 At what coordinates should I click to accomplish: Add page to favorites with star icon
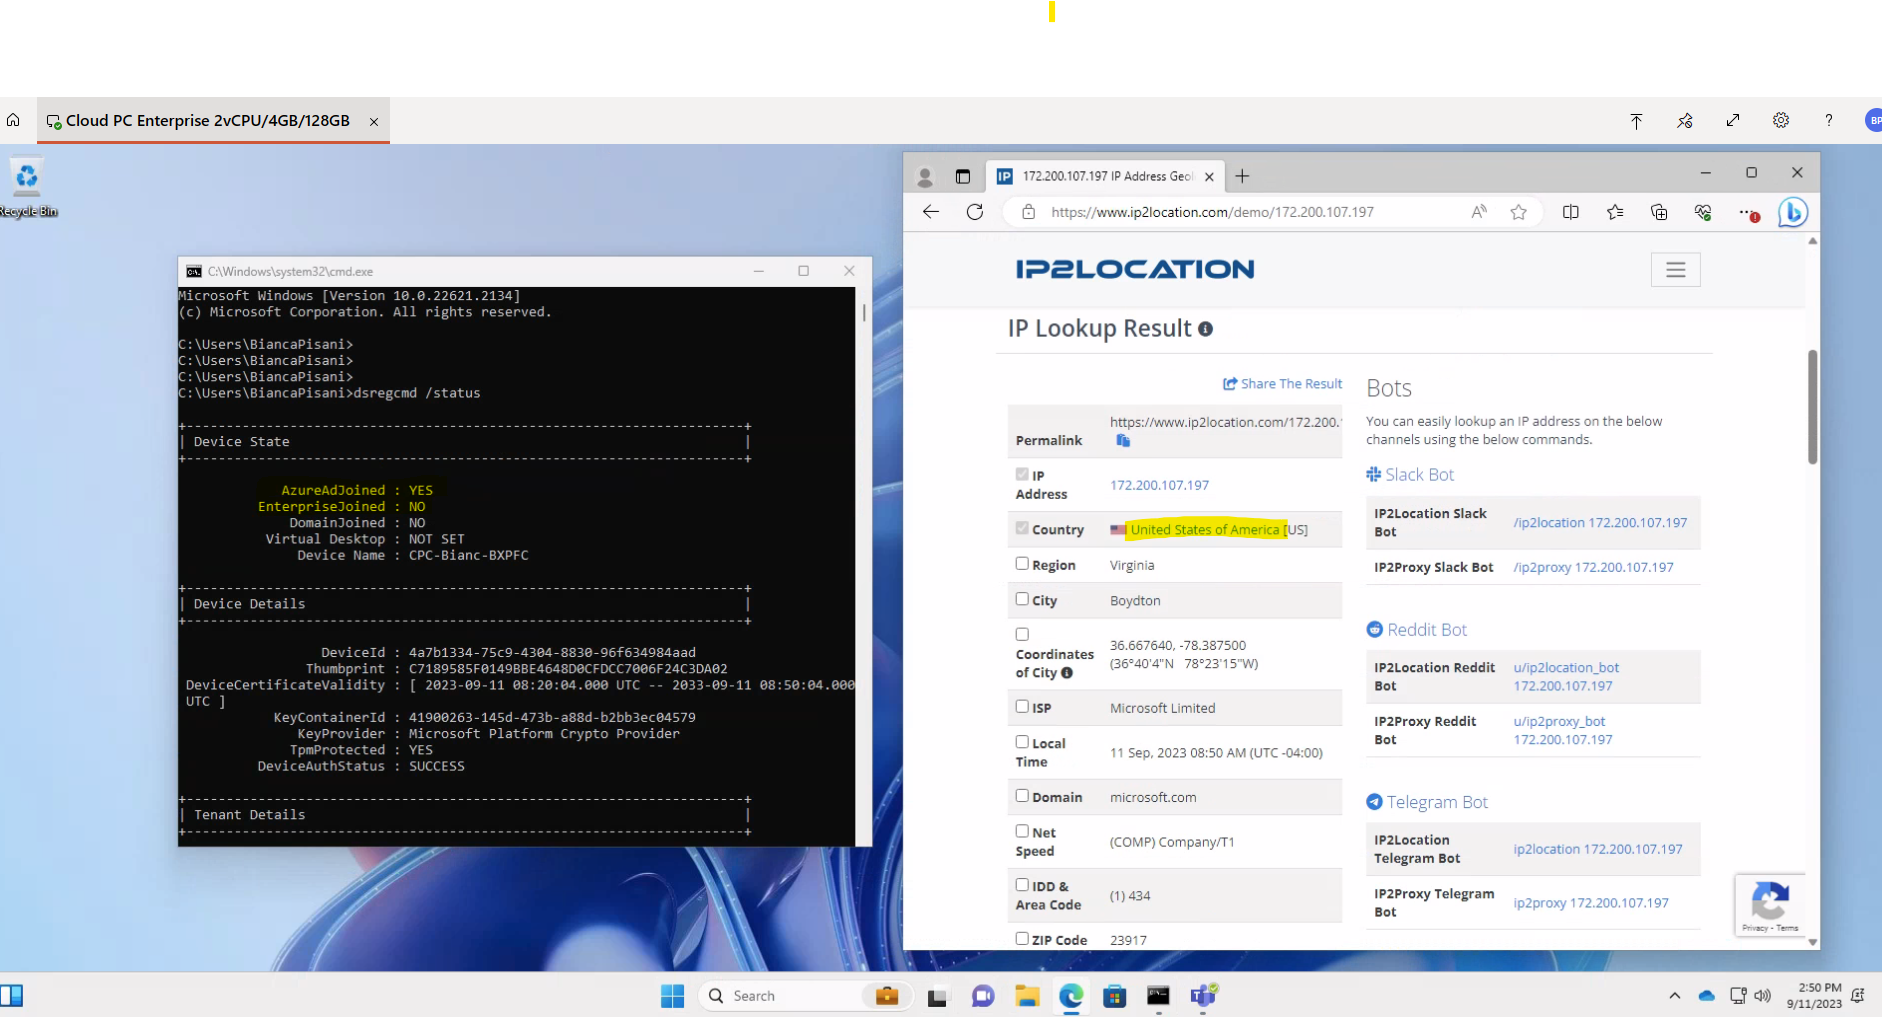coord(1519,212)
